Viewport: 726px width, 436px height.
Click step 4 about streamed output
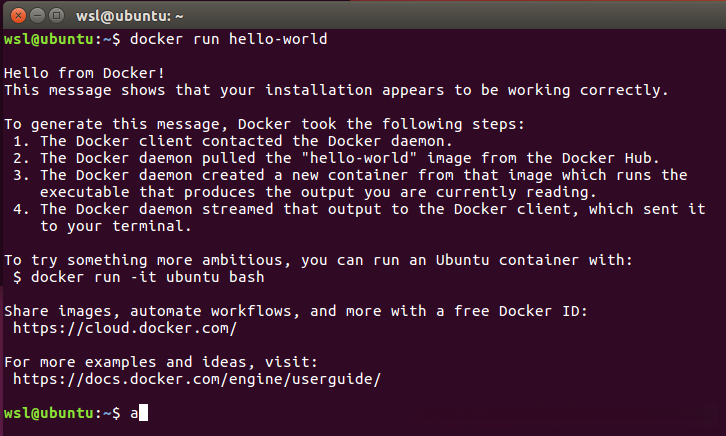tap(360, 209)
